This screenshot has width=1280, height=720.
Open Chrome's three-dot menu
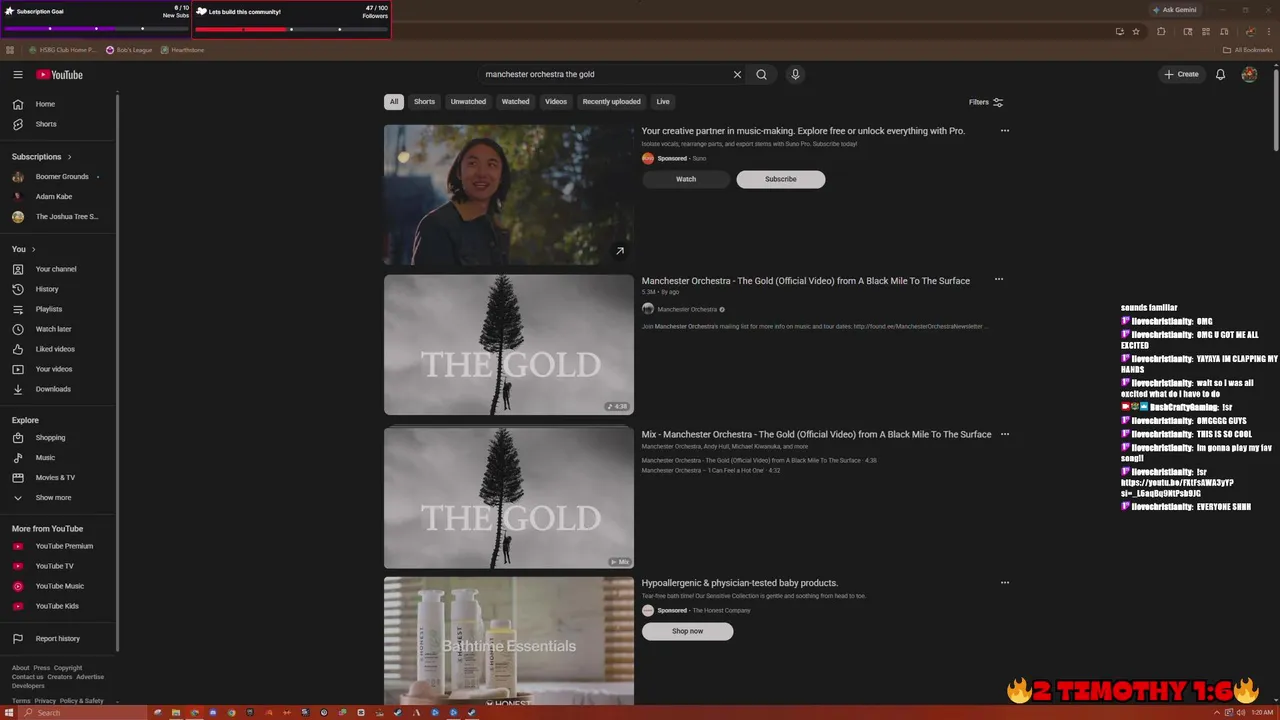click(x=1269, y=31)
